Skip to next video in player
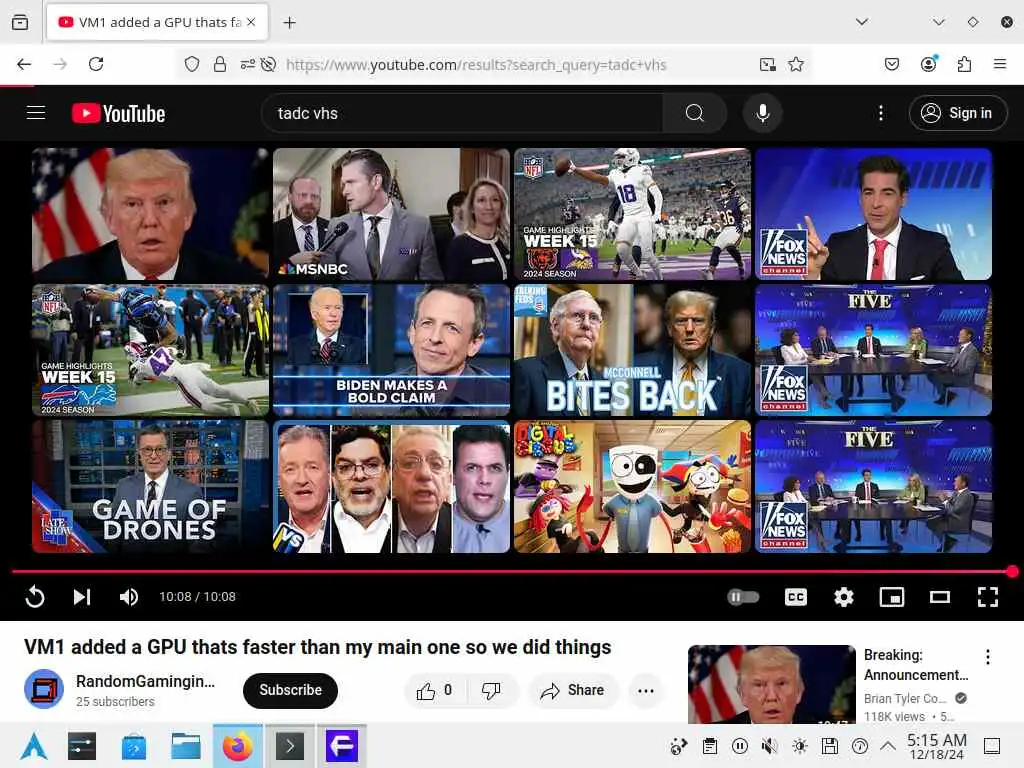This screenshot has height=768, width=1024. tap(82, 596)
